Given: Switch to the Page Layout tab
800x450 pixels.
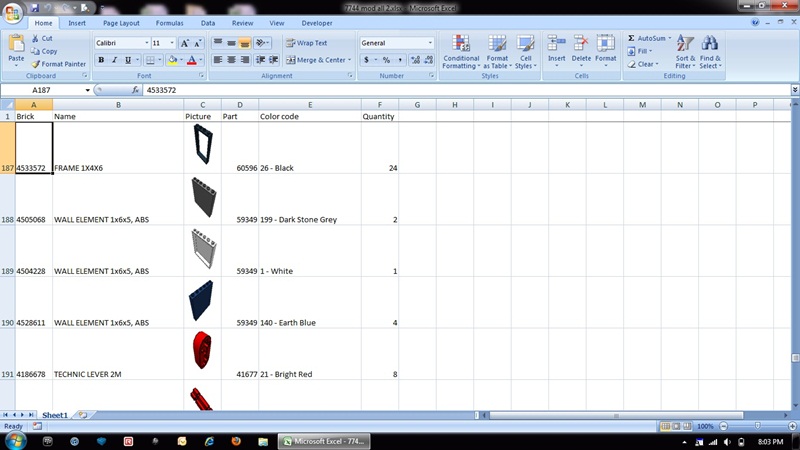Looking at the screenshot, I should (121, 22).
